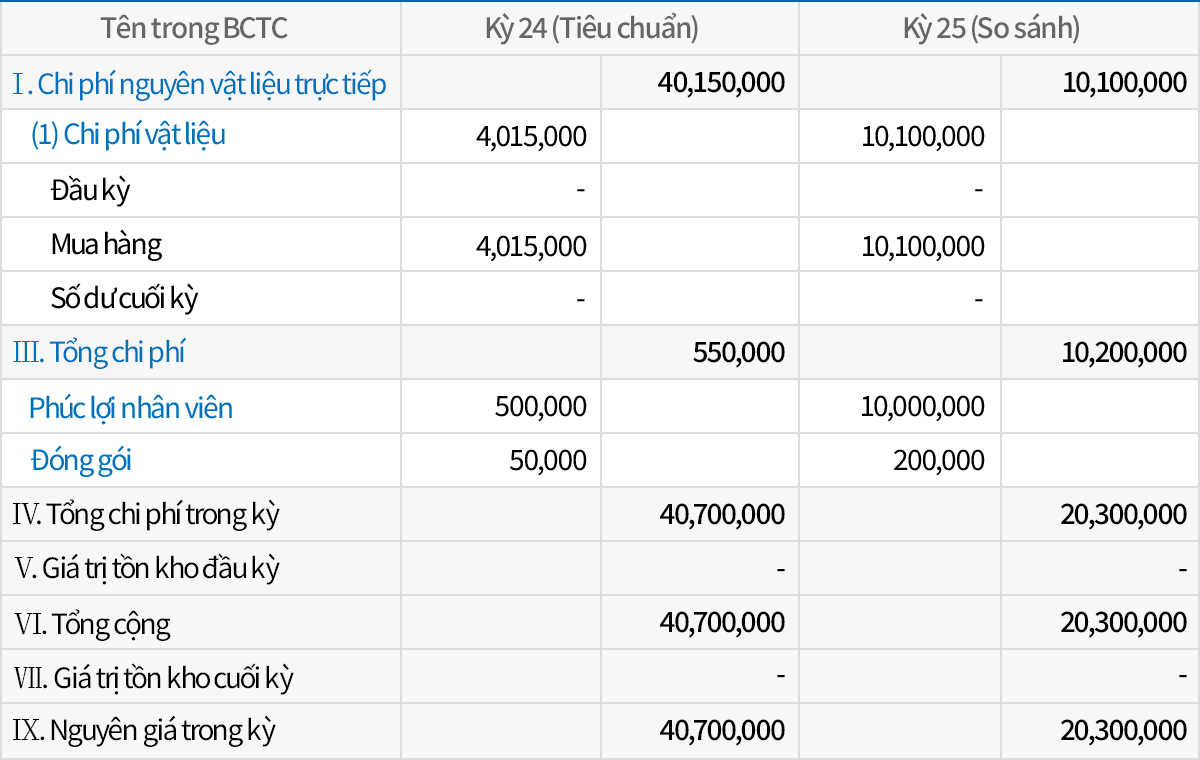Select the 'VI. Tổng cộng' row label

point(92,624)
